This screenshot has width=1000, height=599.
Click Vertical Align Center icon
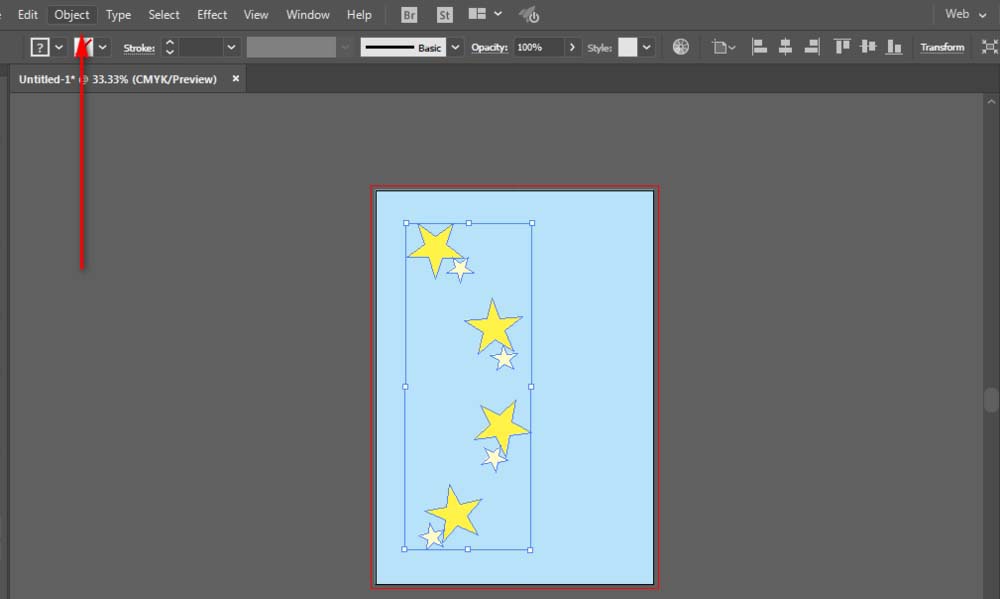[x=868, y=47]
